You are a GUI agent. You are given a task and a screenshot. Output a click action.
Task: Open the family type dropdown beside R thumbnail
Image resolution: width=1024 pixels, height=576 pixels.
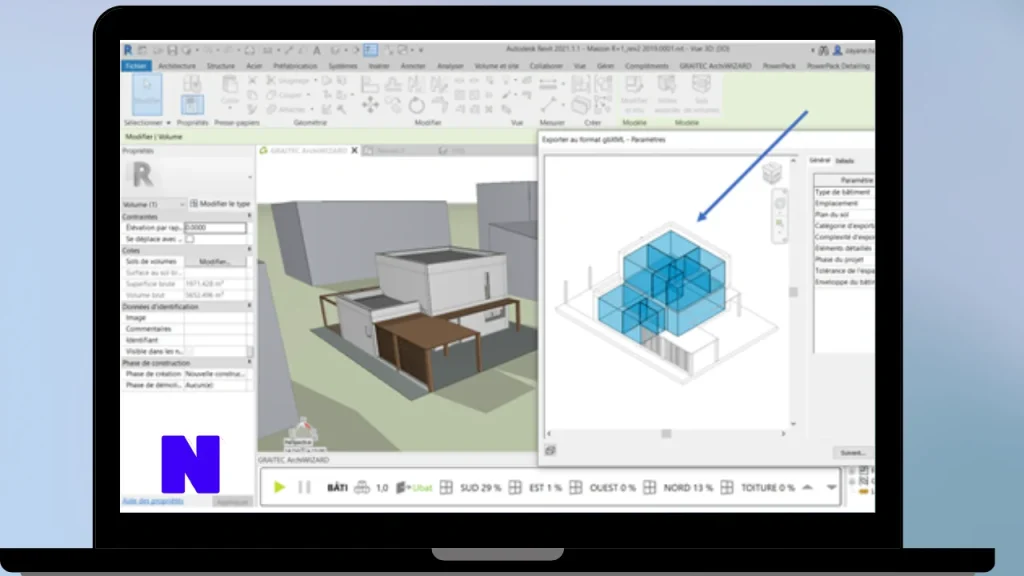pyautogui.click(x=249, y=177)
